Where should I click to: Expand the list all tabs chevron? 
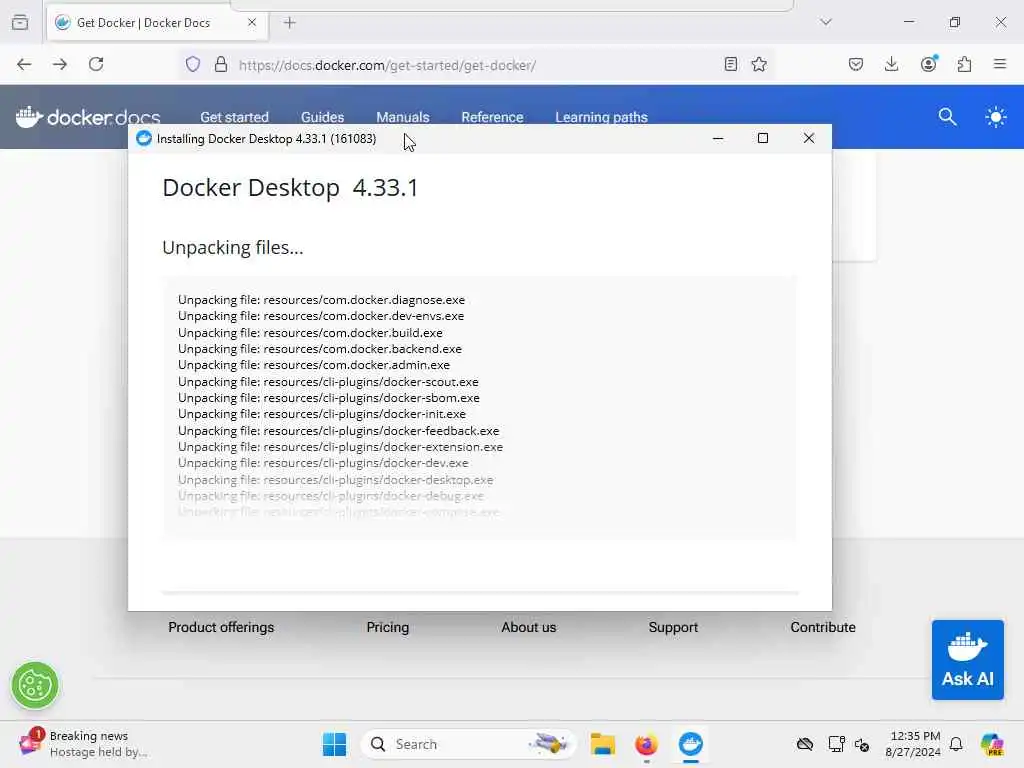pyautogui.click(x=826, y=22)
